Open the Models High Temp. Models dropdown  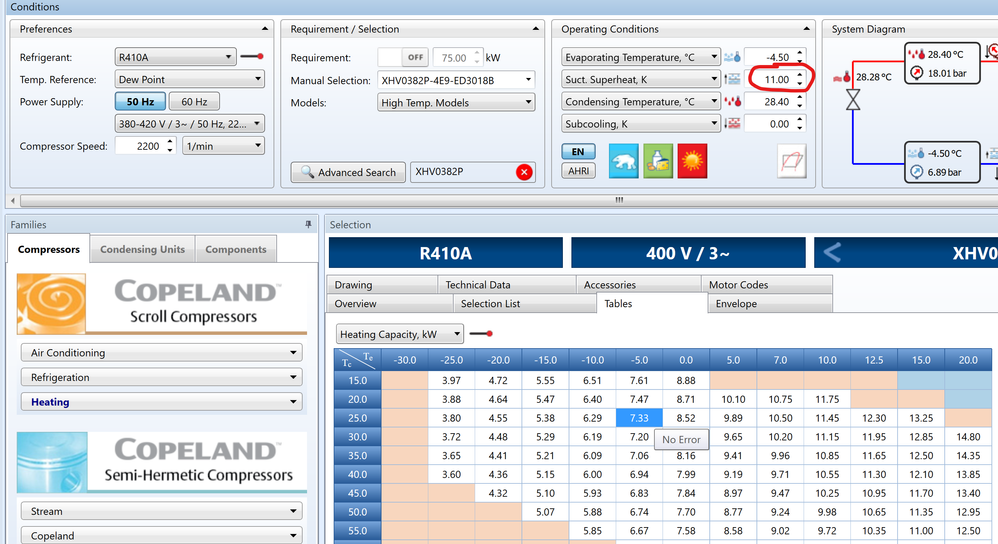click(455, 102)
